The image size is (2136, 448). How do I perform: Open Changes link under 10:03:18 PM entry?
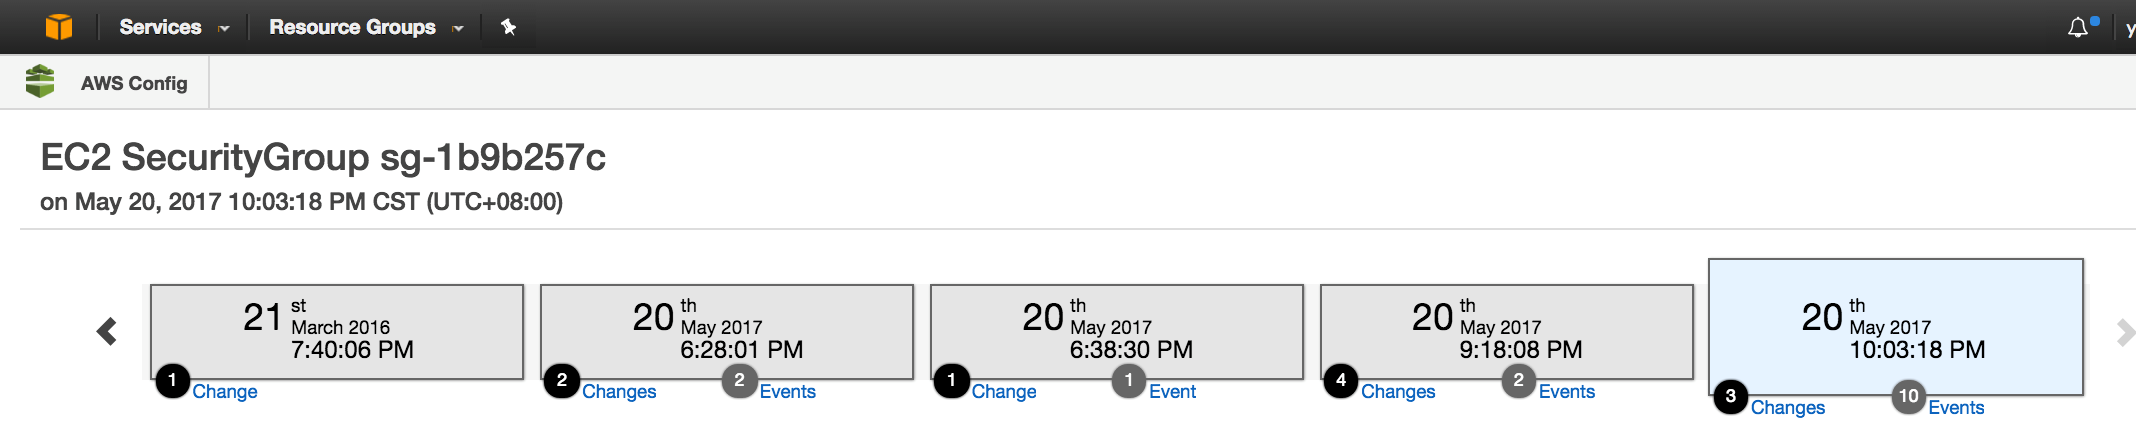[1787, 408]
